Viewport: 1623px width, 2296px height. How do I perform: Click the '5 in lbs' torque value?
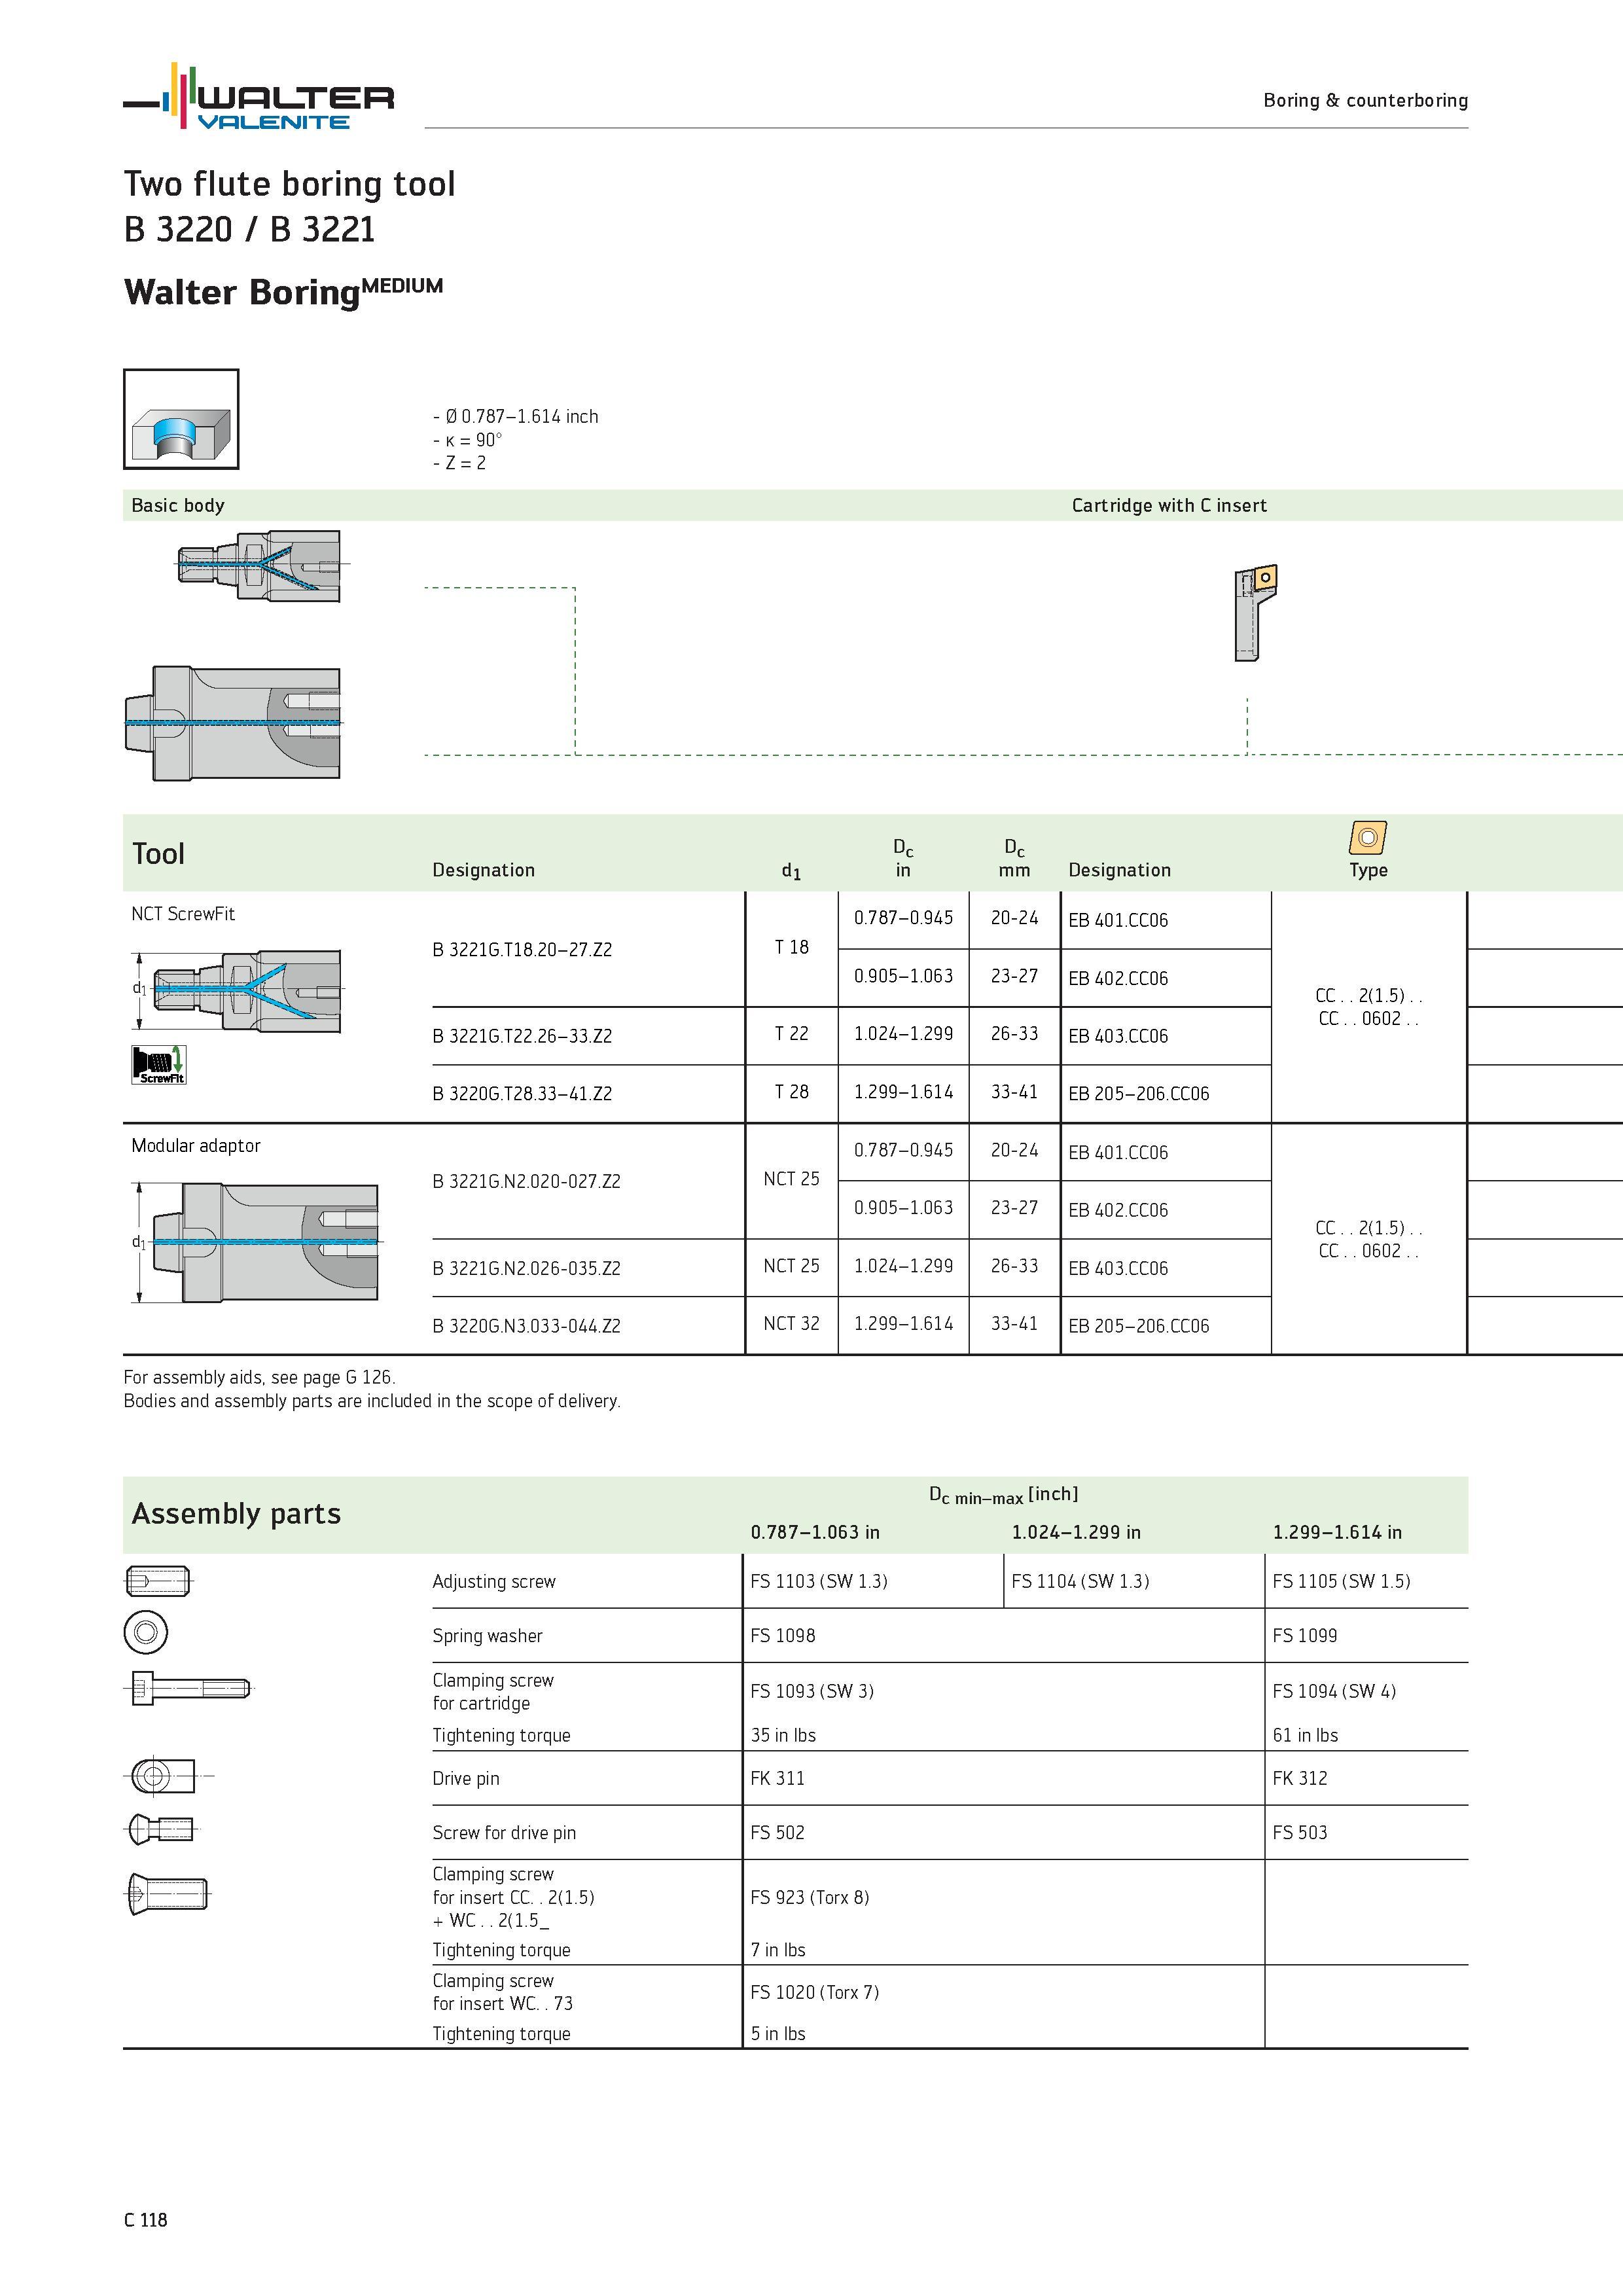tap(778, 2033)
